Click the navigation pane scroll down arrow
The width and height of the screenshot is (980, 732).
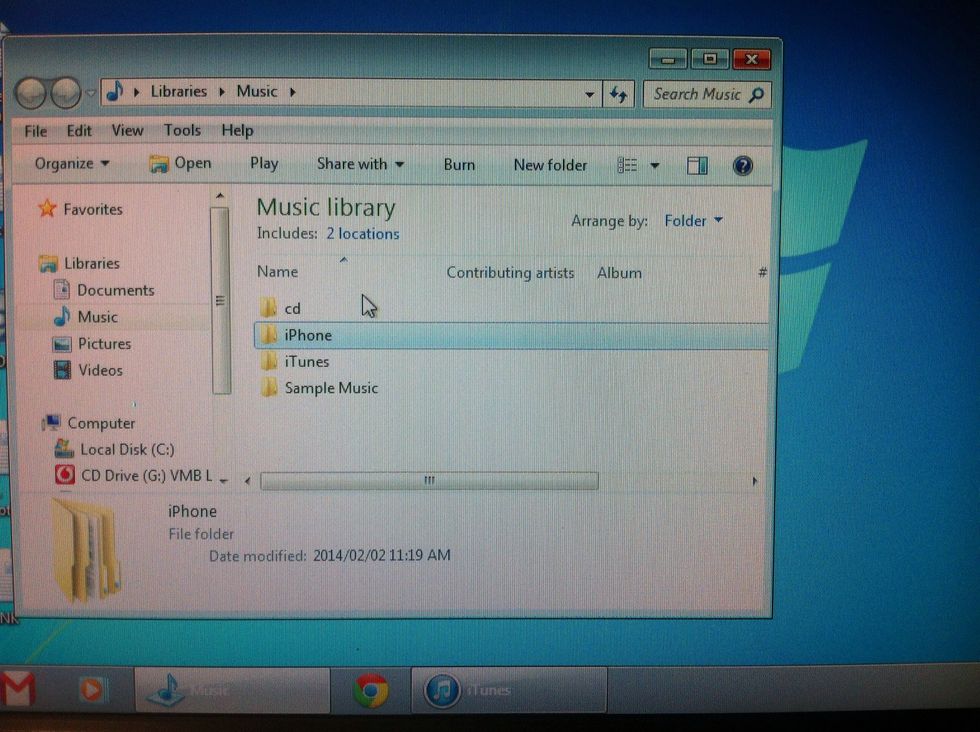pyautogui.click(x=223, y=480)
